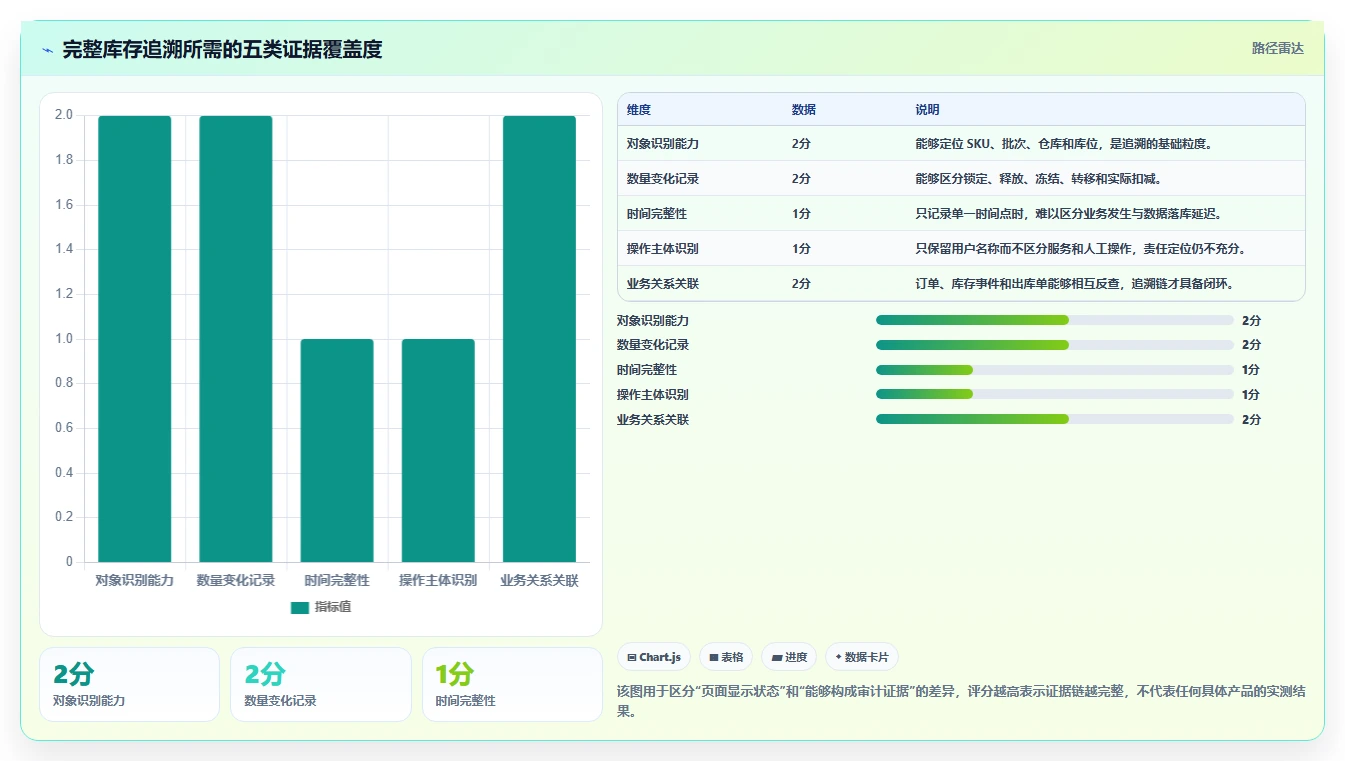Screen dimensions: 1345x761
Task: Click the footnote paragraph starting 该图用于区分
Action: coord(961,702)
